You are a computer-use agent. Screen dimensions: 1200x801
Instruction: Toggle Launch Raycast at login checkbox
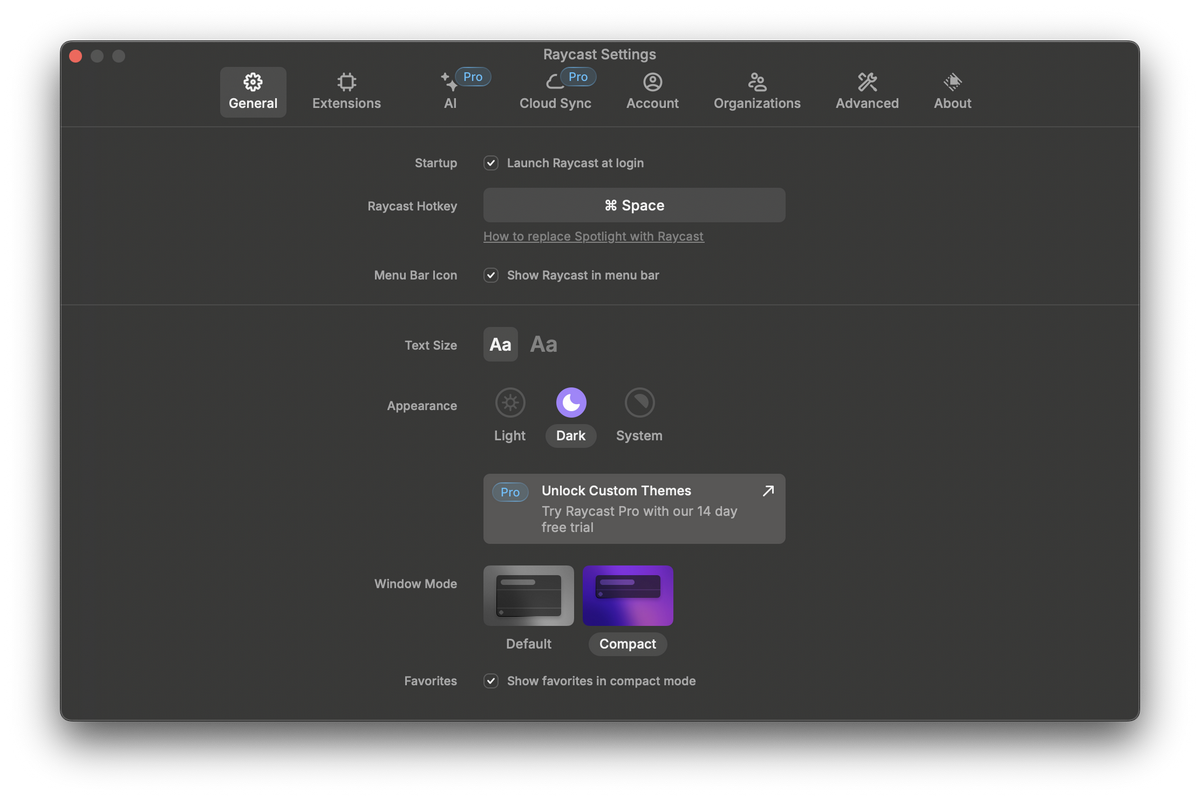click(x=491, y=163)
